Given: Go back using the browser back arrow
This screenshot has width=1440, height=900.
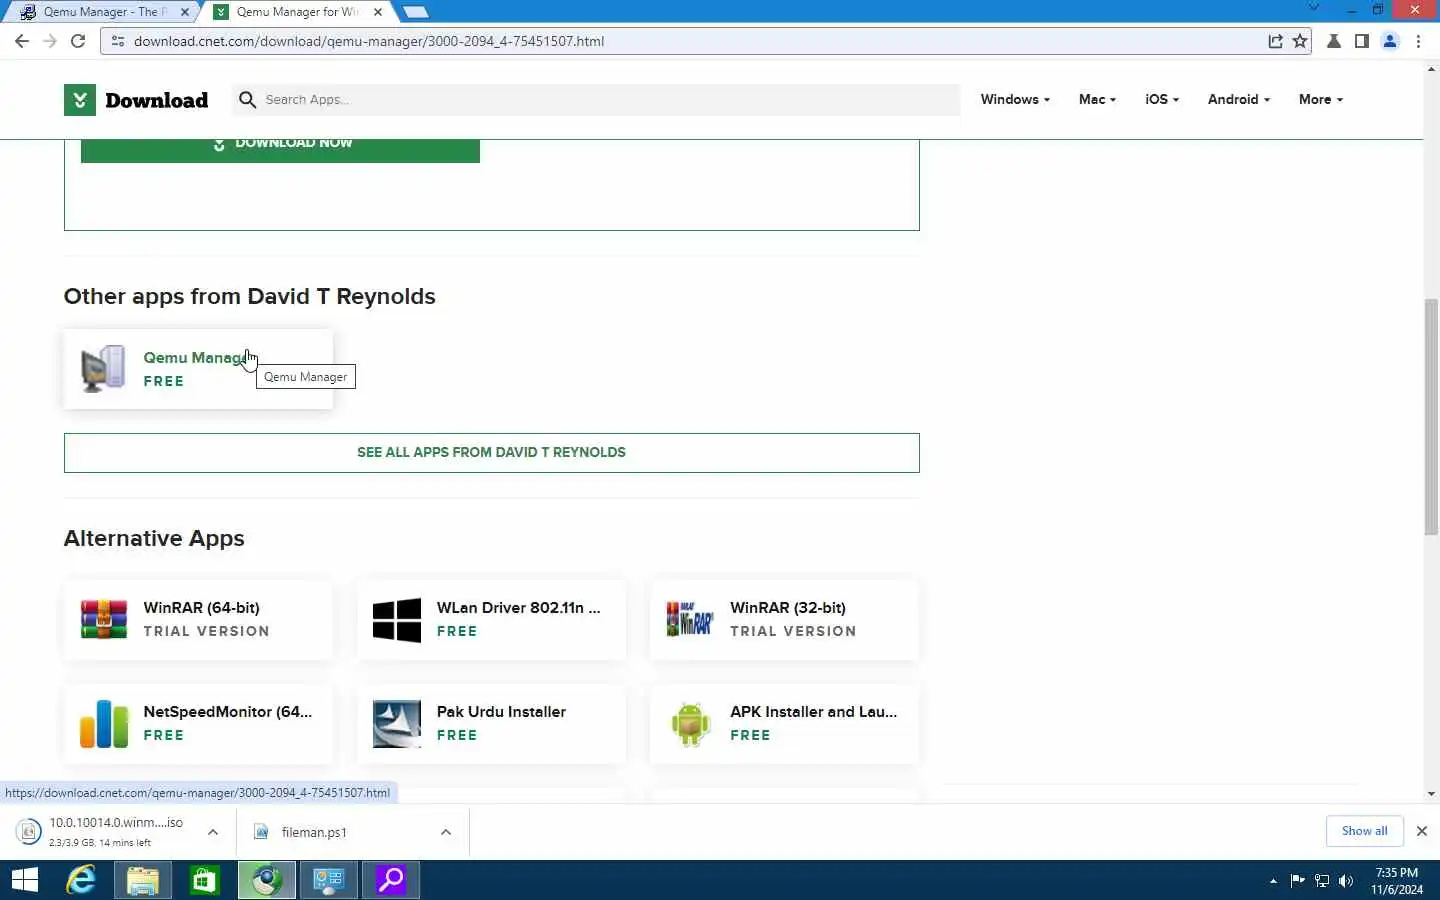Looking at the screenshot, I should point(22,41).
